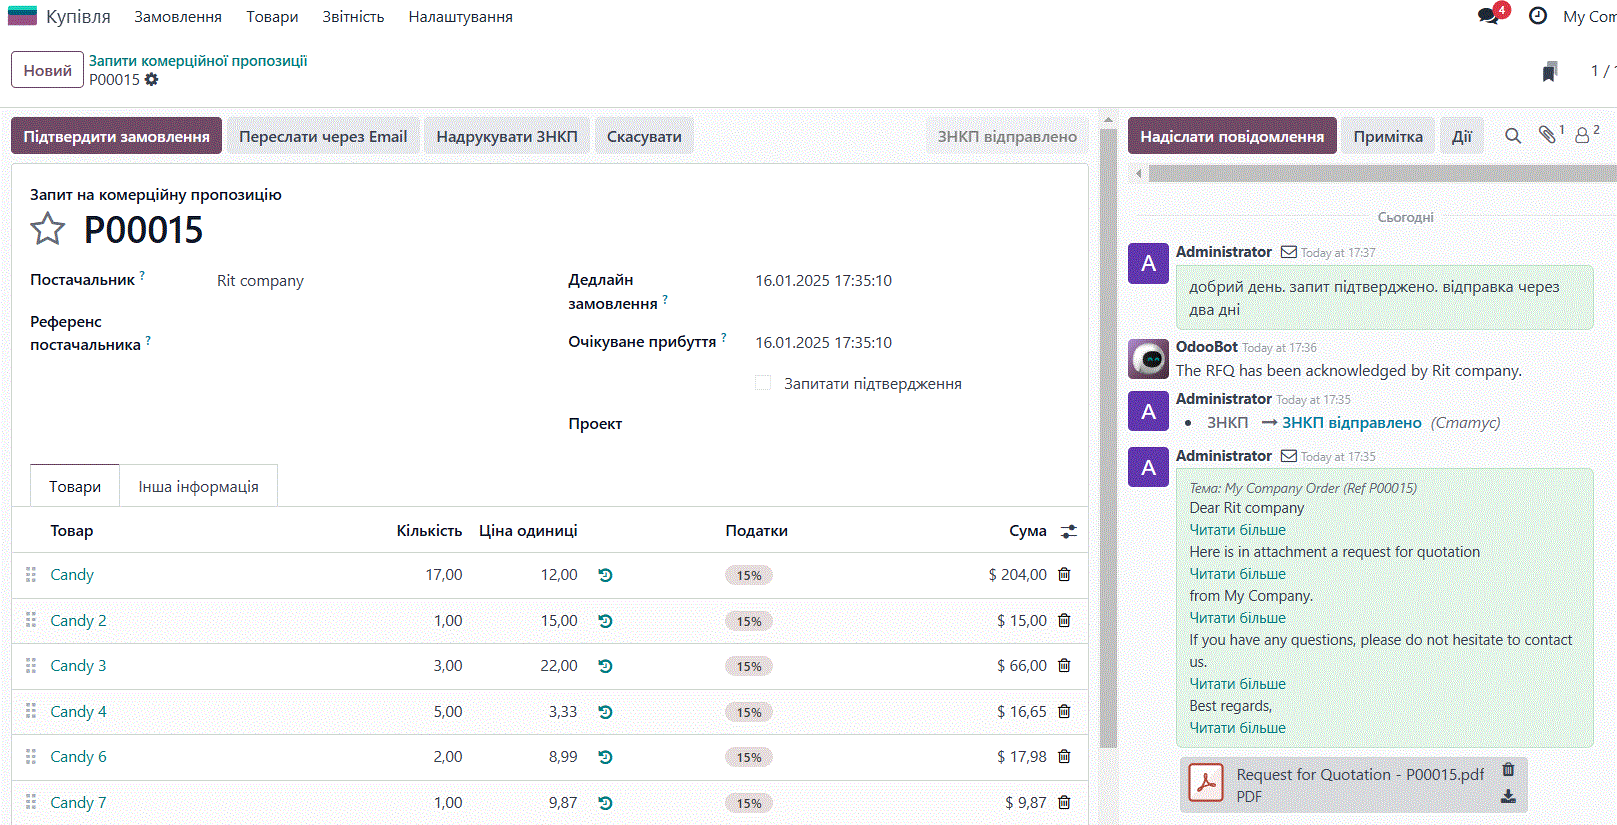Click Переслати через Email button
The height and width of the screenshot is (825, 1617).
323,136
